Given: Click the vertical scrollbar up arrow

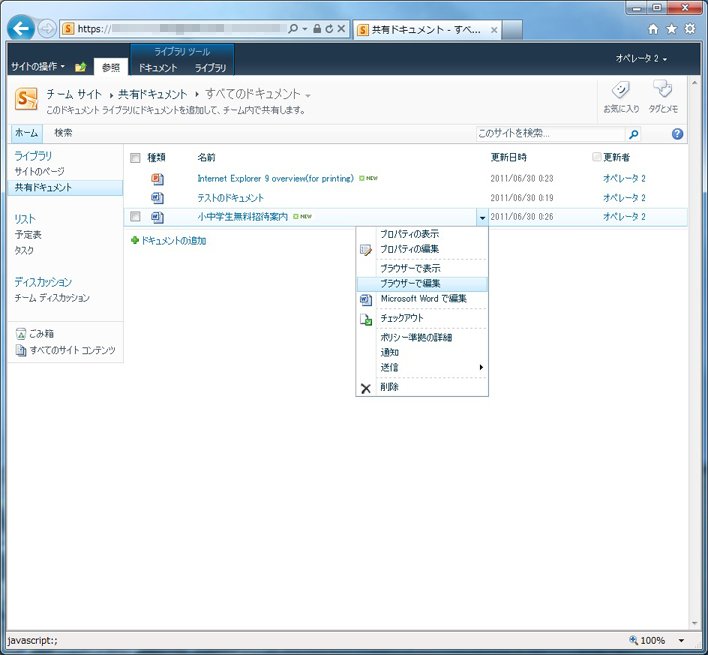Looking at the screenshot, I should pos(694,84).
